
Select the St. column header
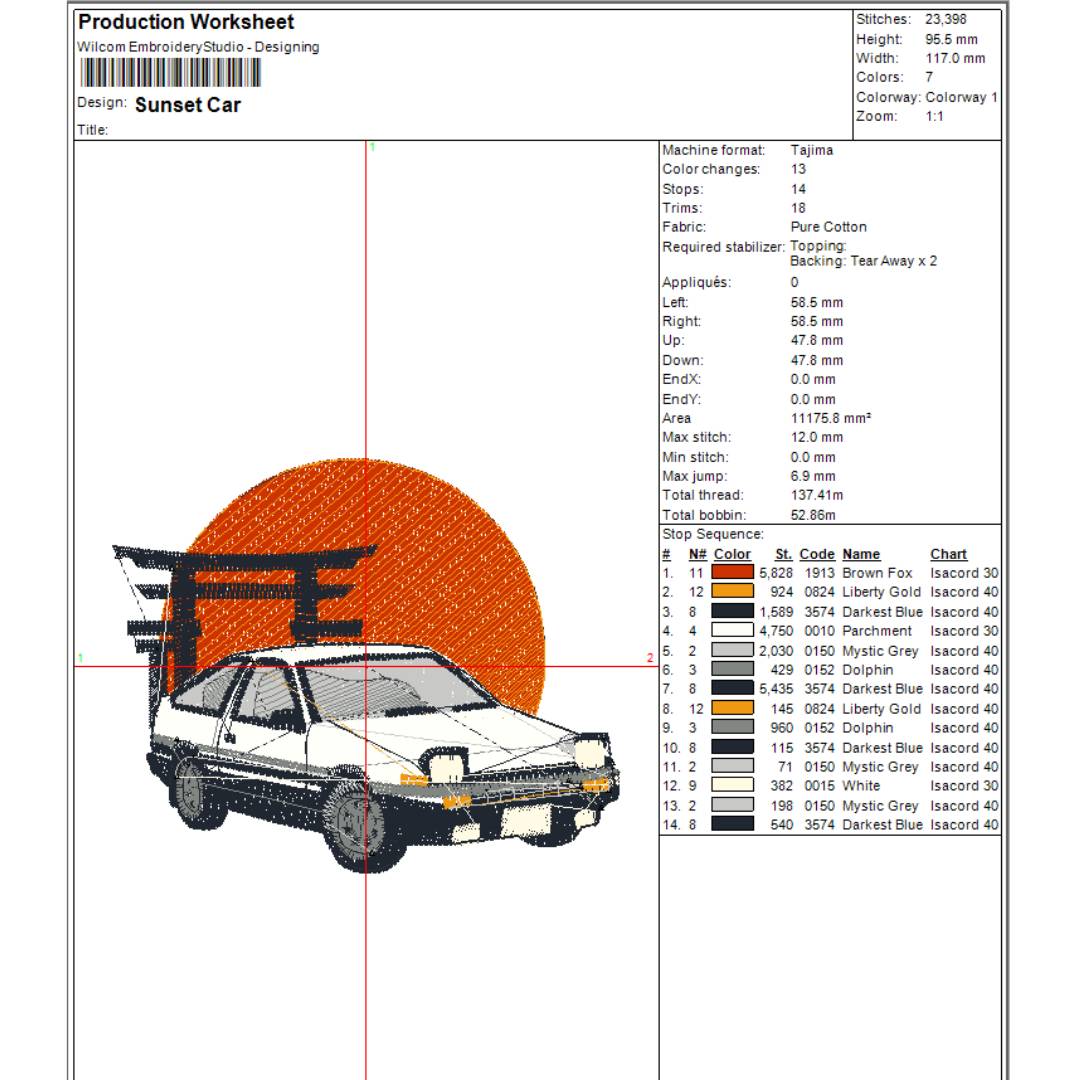tap(783, 554)
